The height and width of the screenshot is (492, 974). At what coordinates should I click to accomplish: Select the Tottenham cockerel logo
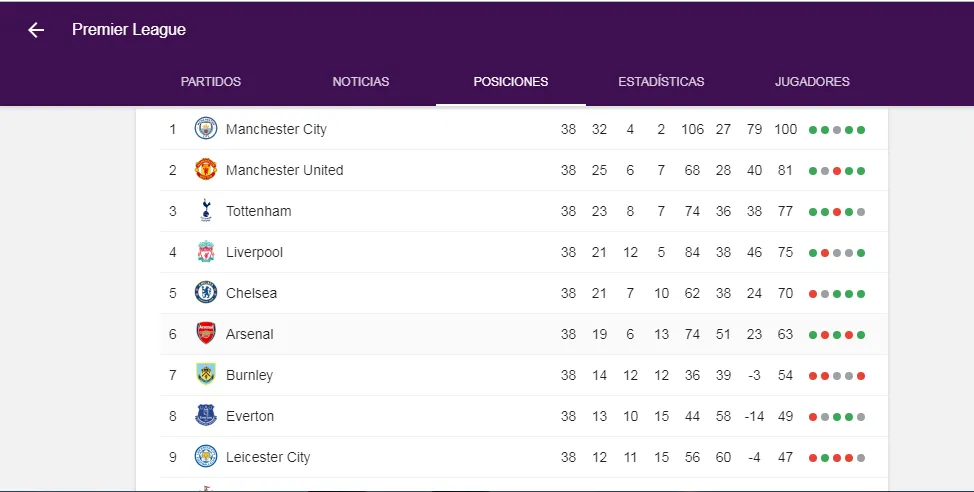pyautogui.click(x=206, y=211)
